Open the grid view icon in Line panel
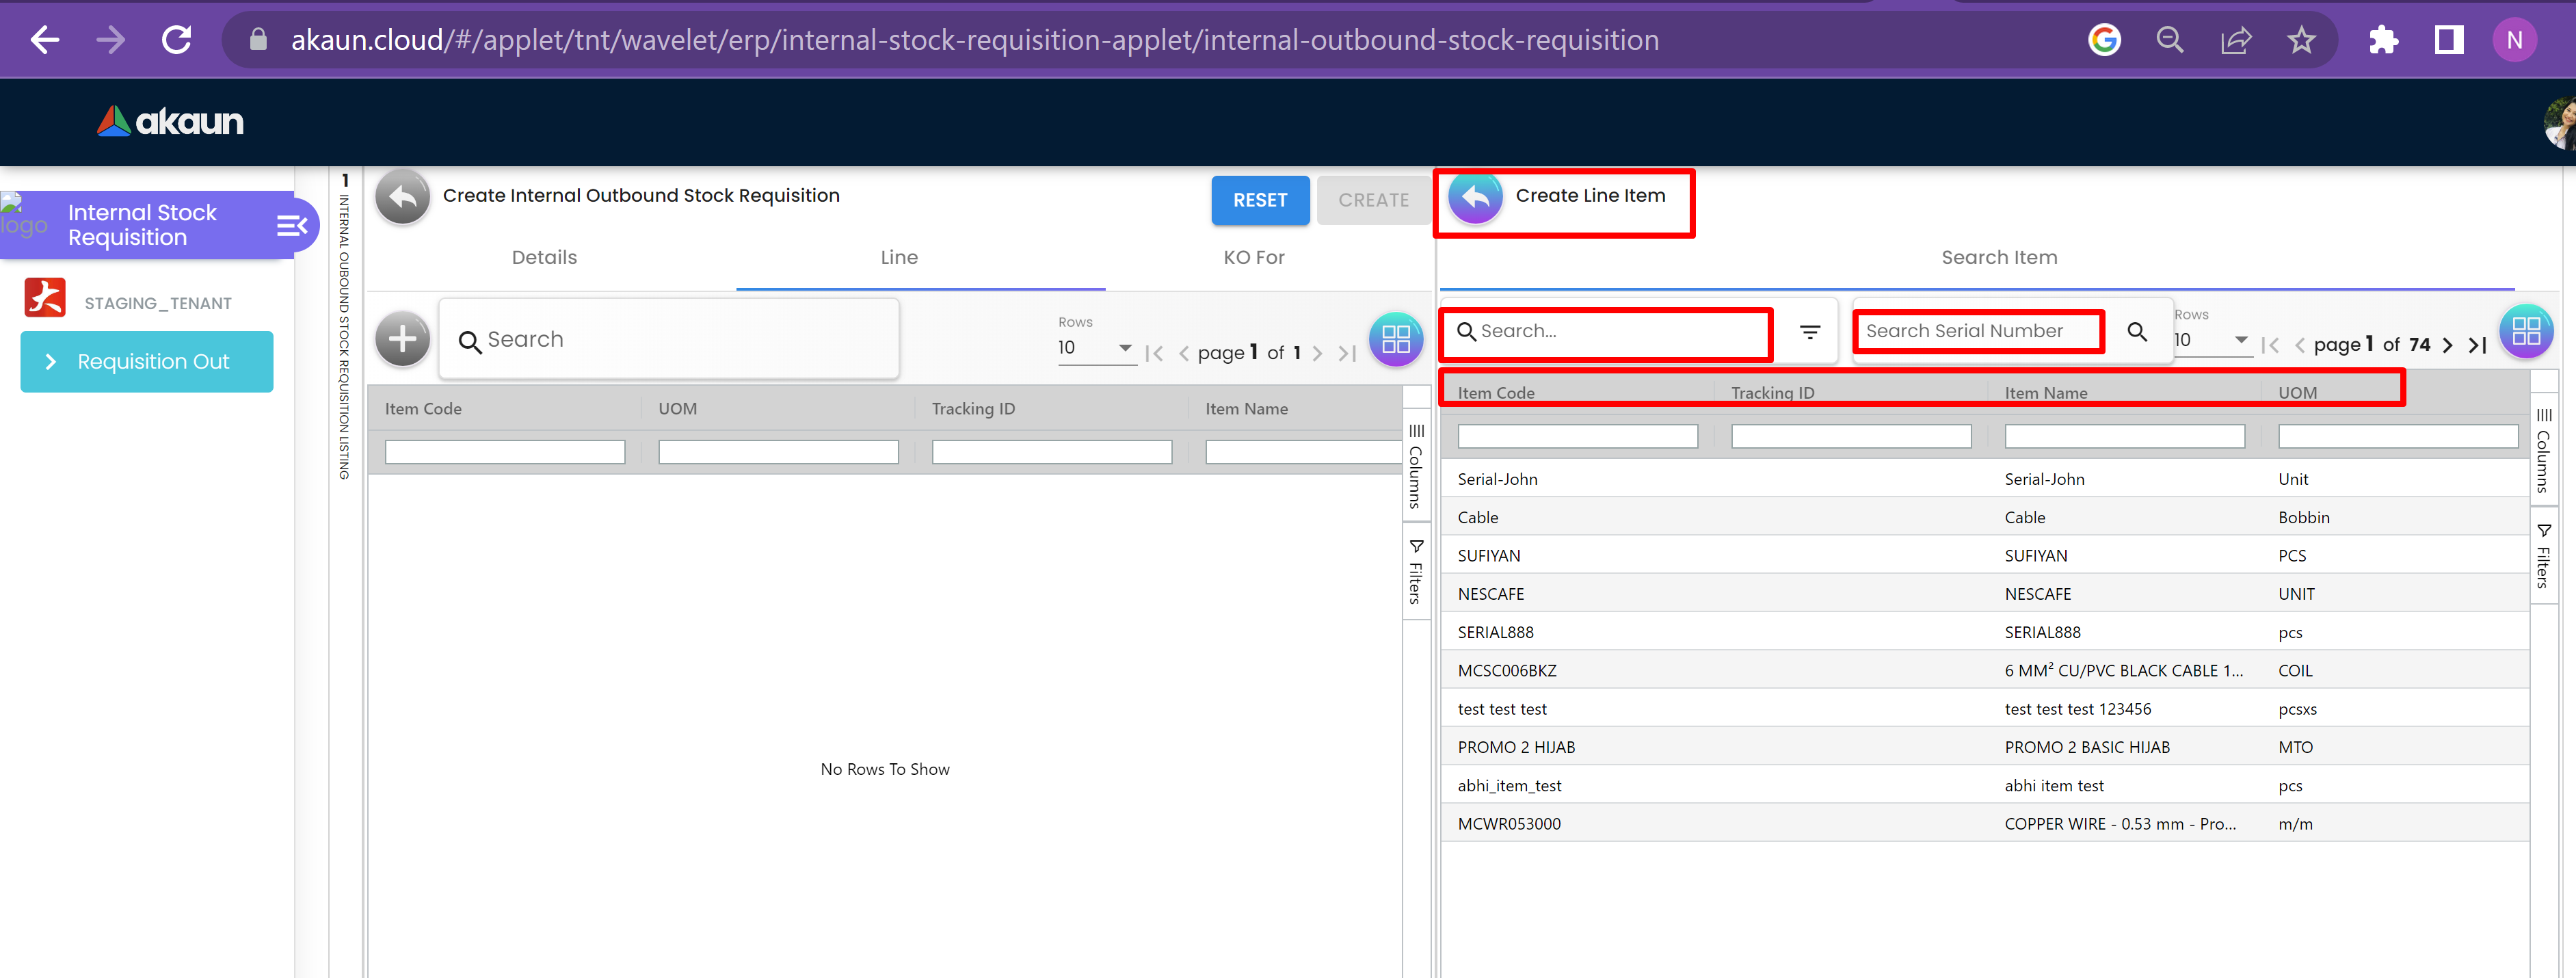This screenshot has width=2576, height=978. point(1395,340)
